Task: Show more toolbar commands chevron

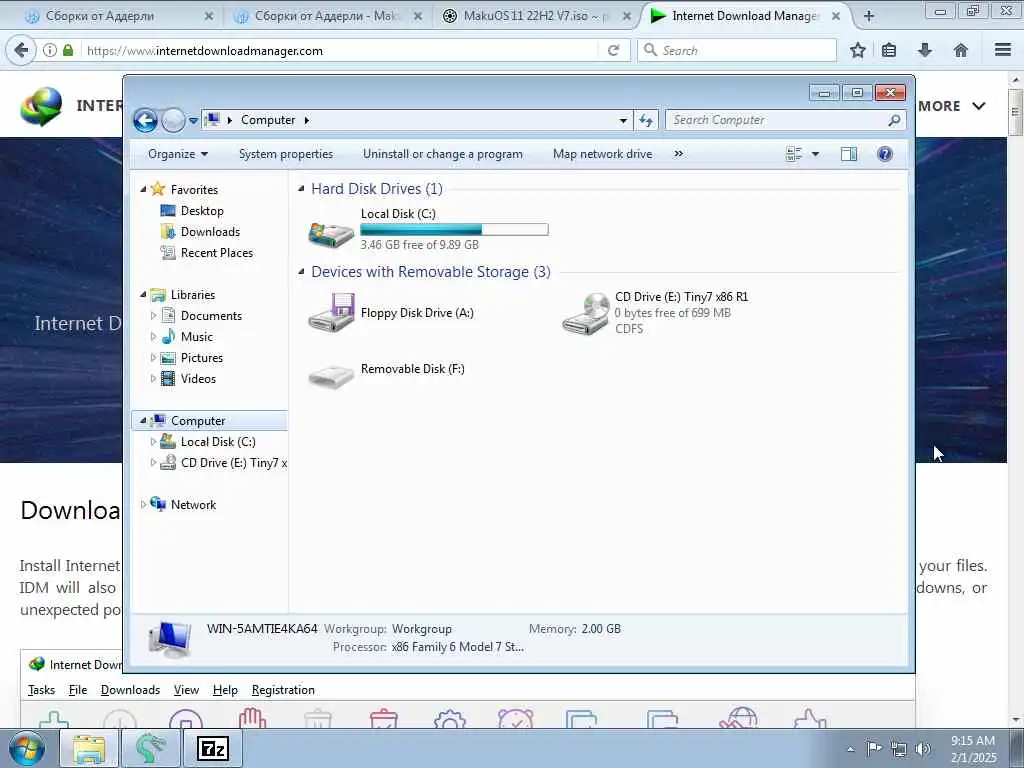Action: pyautogui.click(x=679, y=154)
